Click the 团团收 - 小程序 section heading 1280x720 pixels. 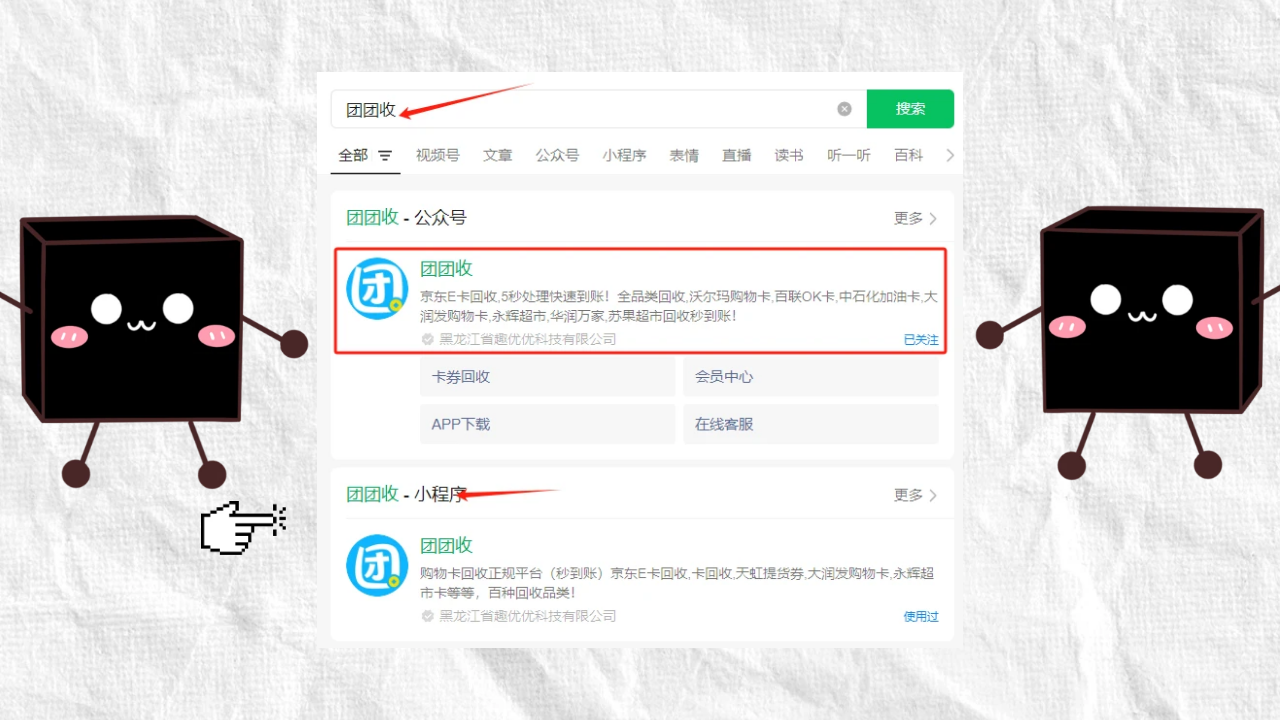[406, 494]
